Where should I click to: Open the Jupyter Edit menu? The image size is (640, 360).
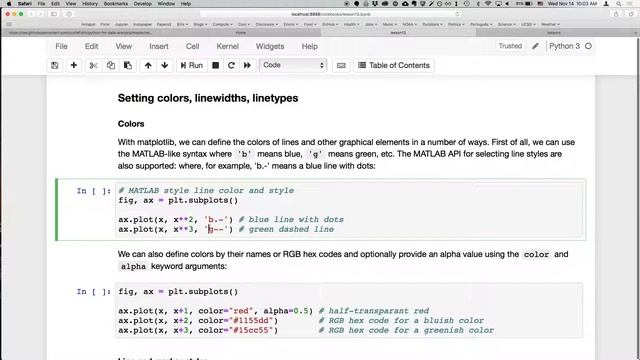pos(91,47)
